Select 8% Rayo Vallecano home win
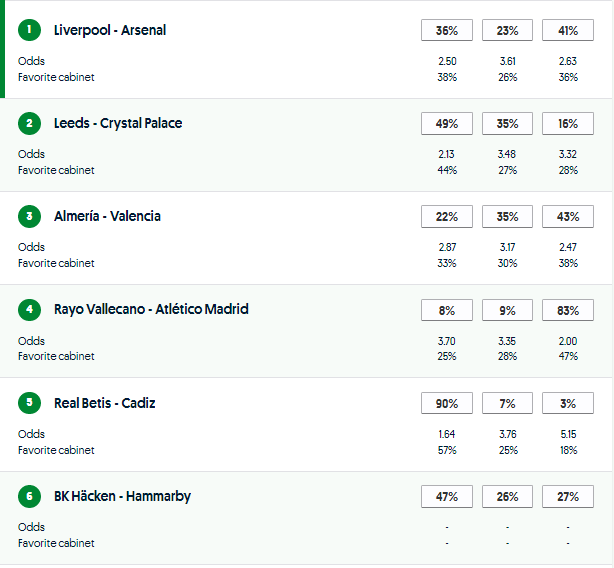 point(447,310)
